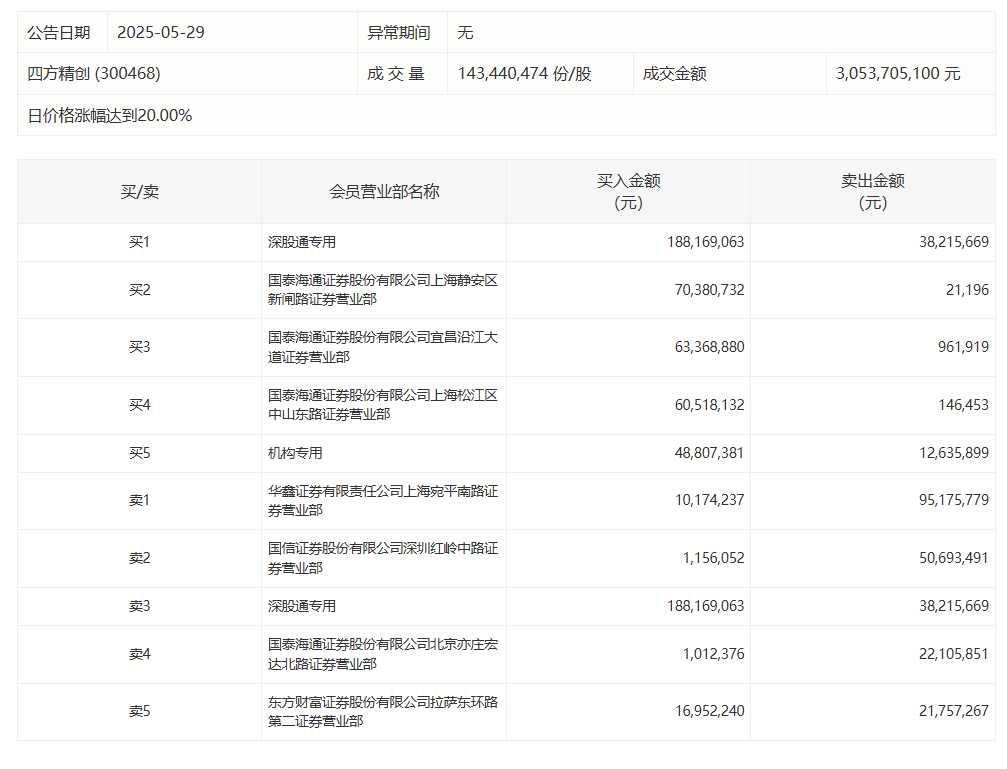The image size is (1007, 769).
Task: Click the 会员营业部名称 column header
Action: [384, 192]
